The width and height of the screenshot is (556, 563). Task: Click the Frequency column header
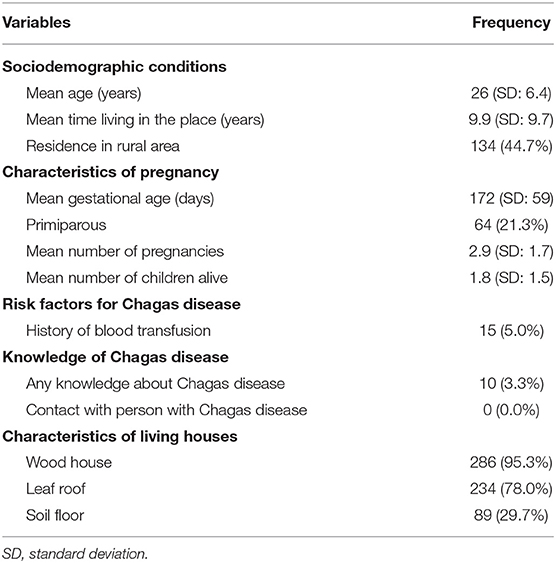pyautogui.click(x=511, y=23)
